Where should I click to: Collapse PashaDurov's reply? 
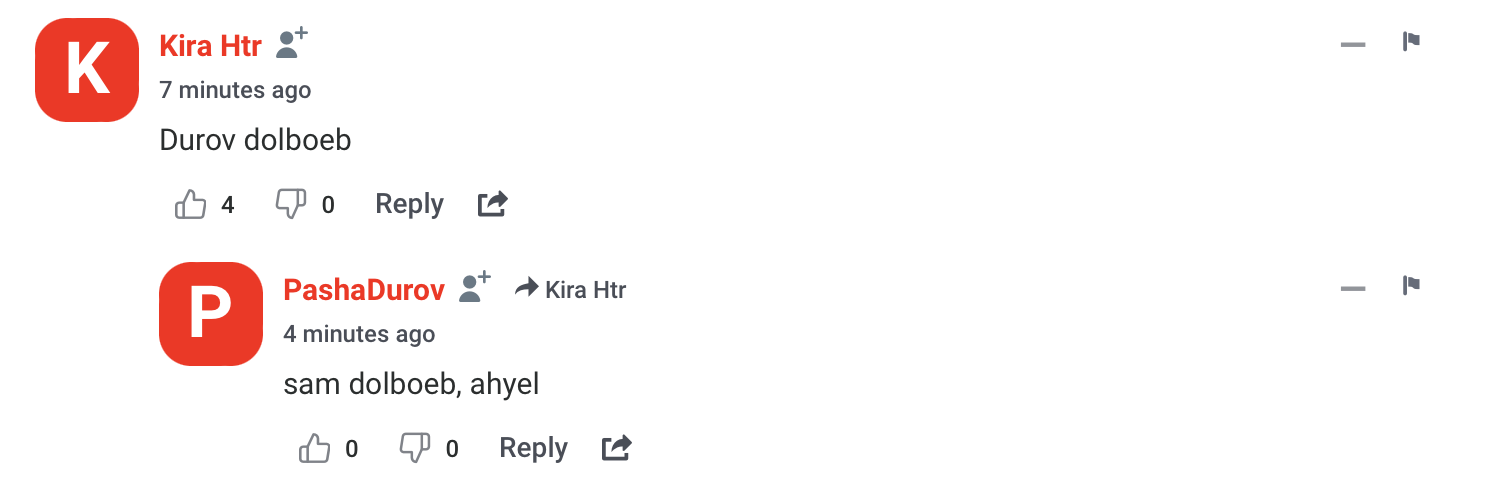(1353, 288)
